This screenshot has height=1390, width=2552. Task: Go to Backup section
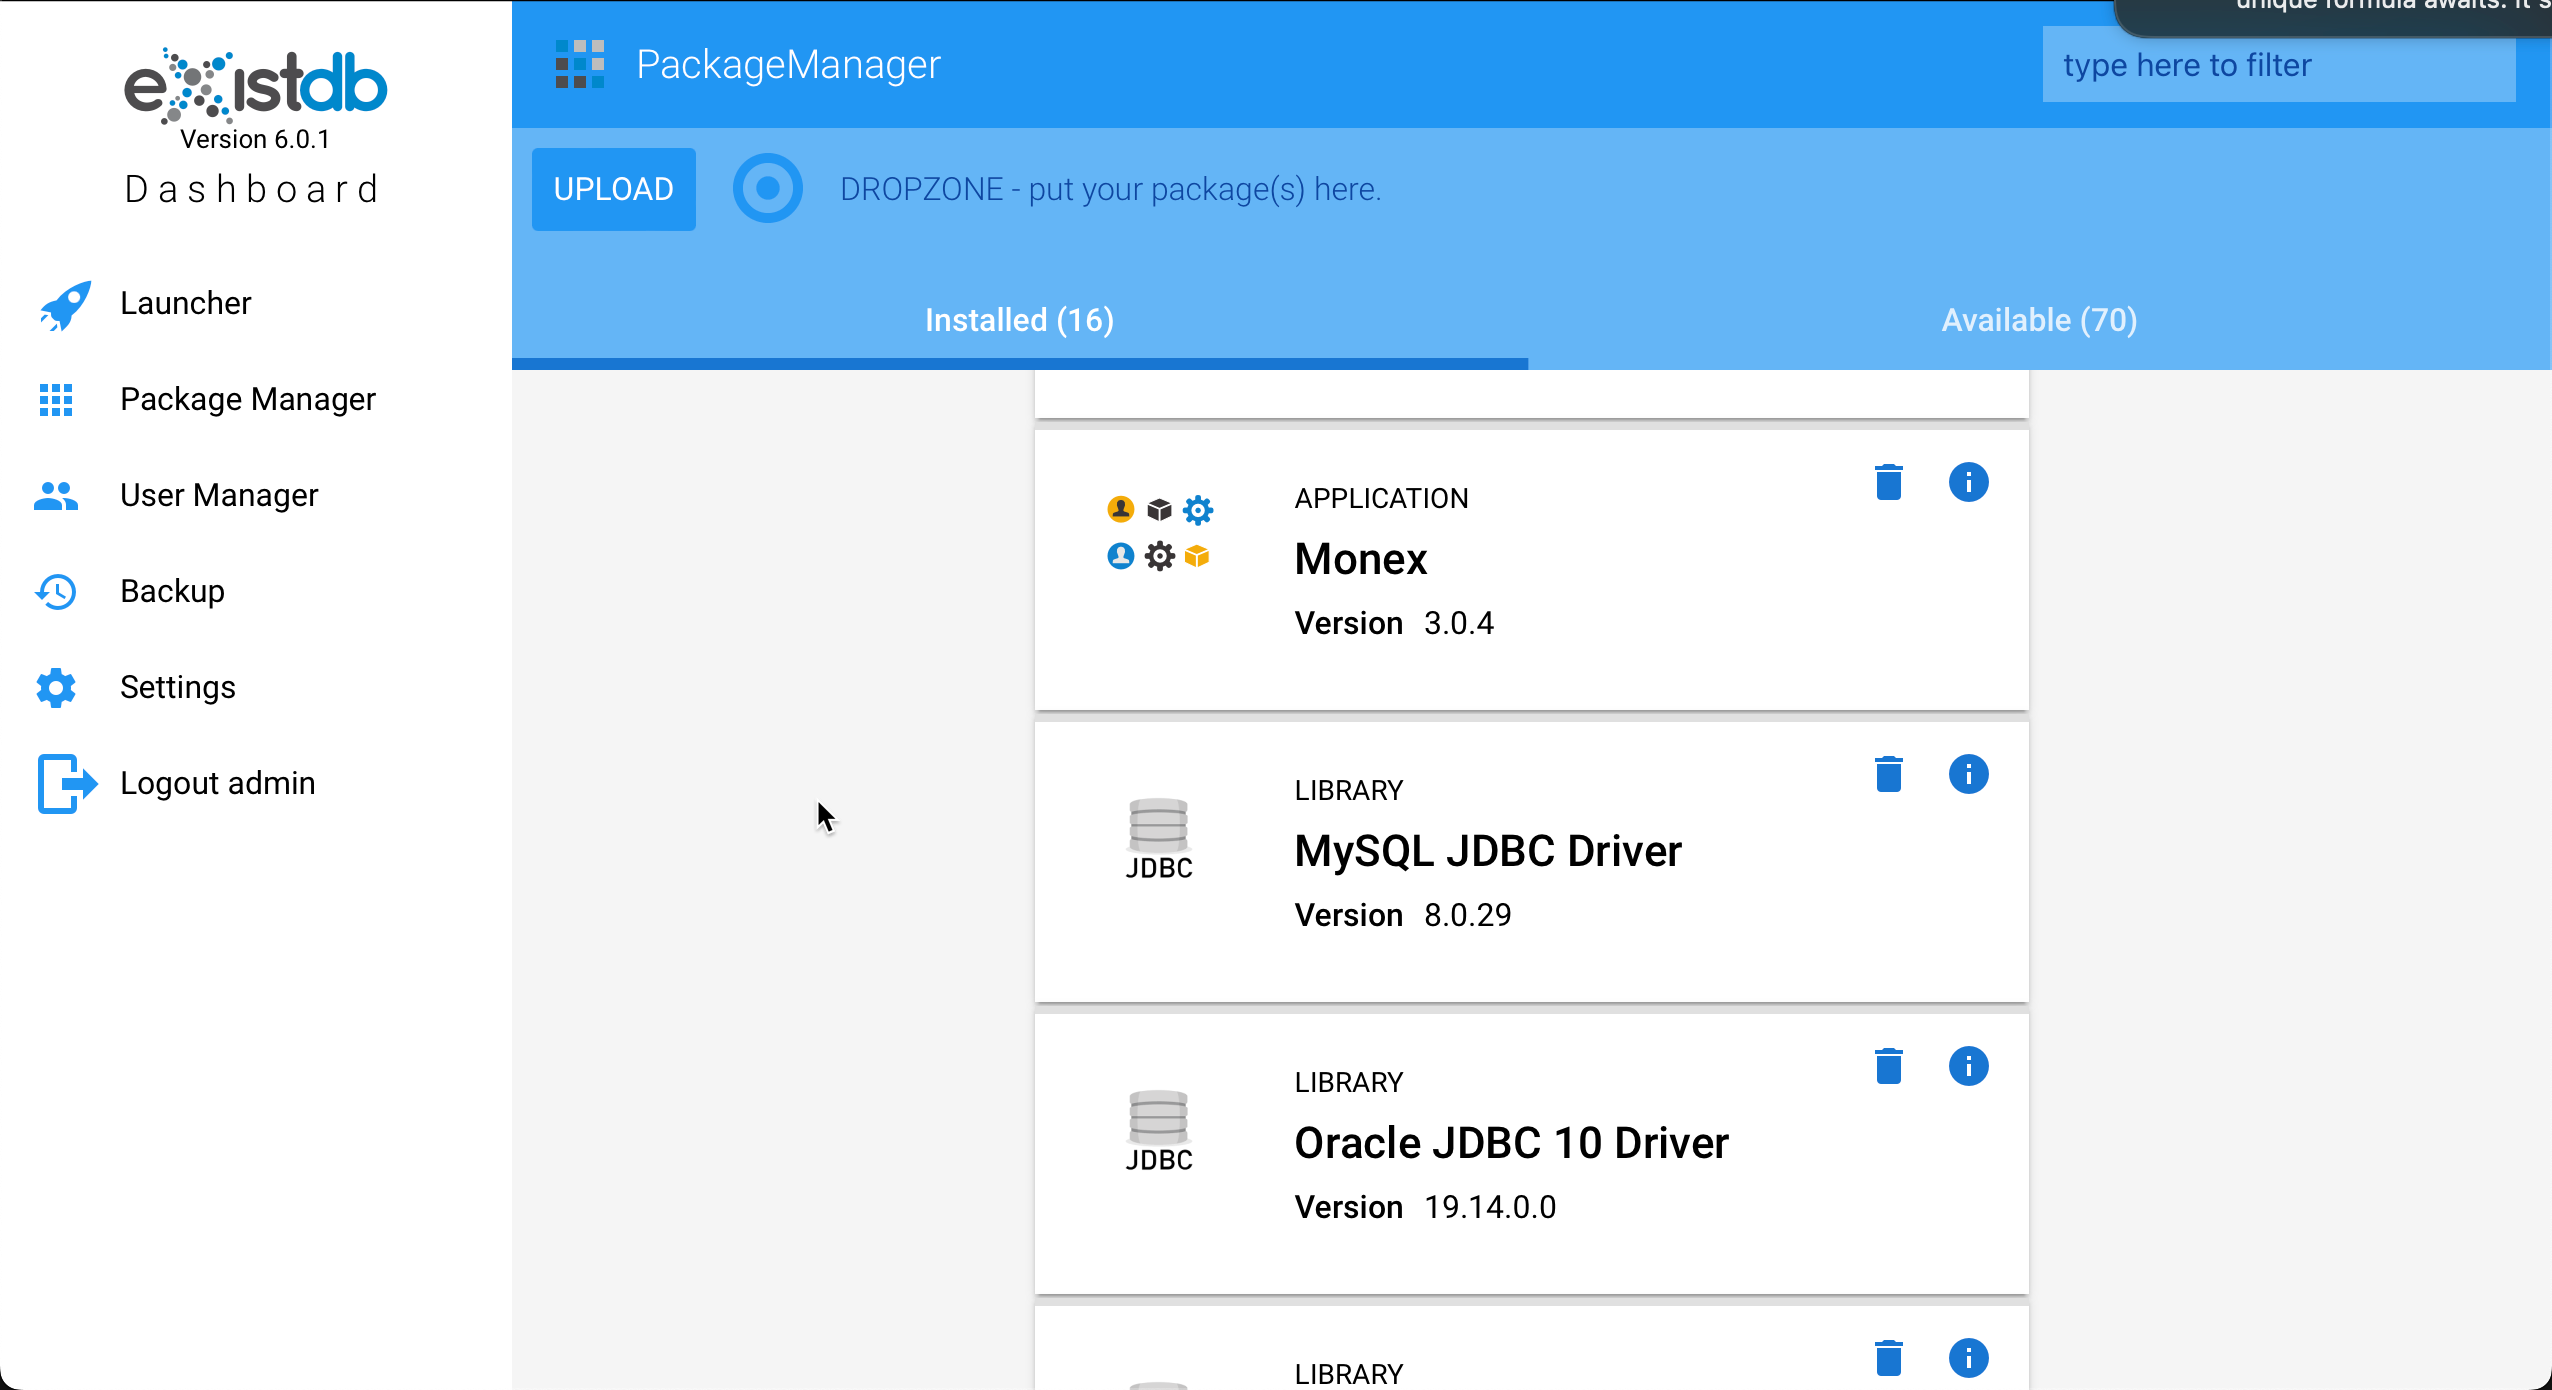pyautogui.click(x=172, y=591)
